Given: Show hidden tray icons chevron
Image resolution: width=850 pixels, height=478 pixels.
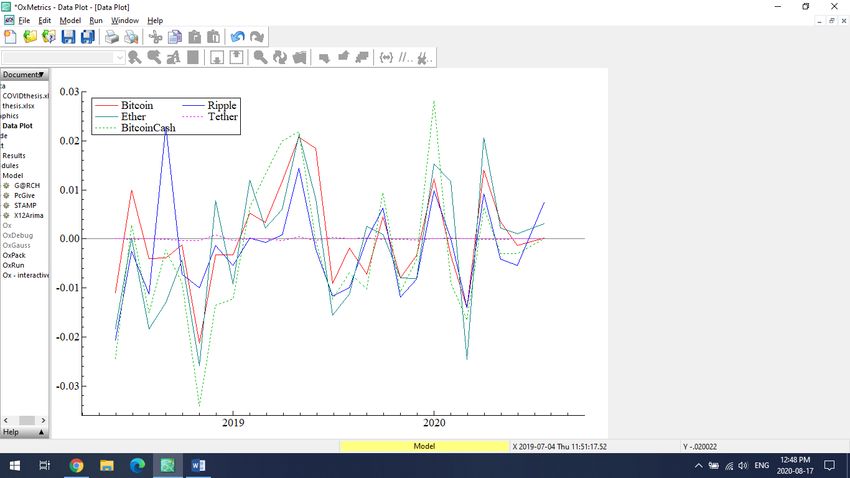Looking at the screenshot, I should coord(698,466).
